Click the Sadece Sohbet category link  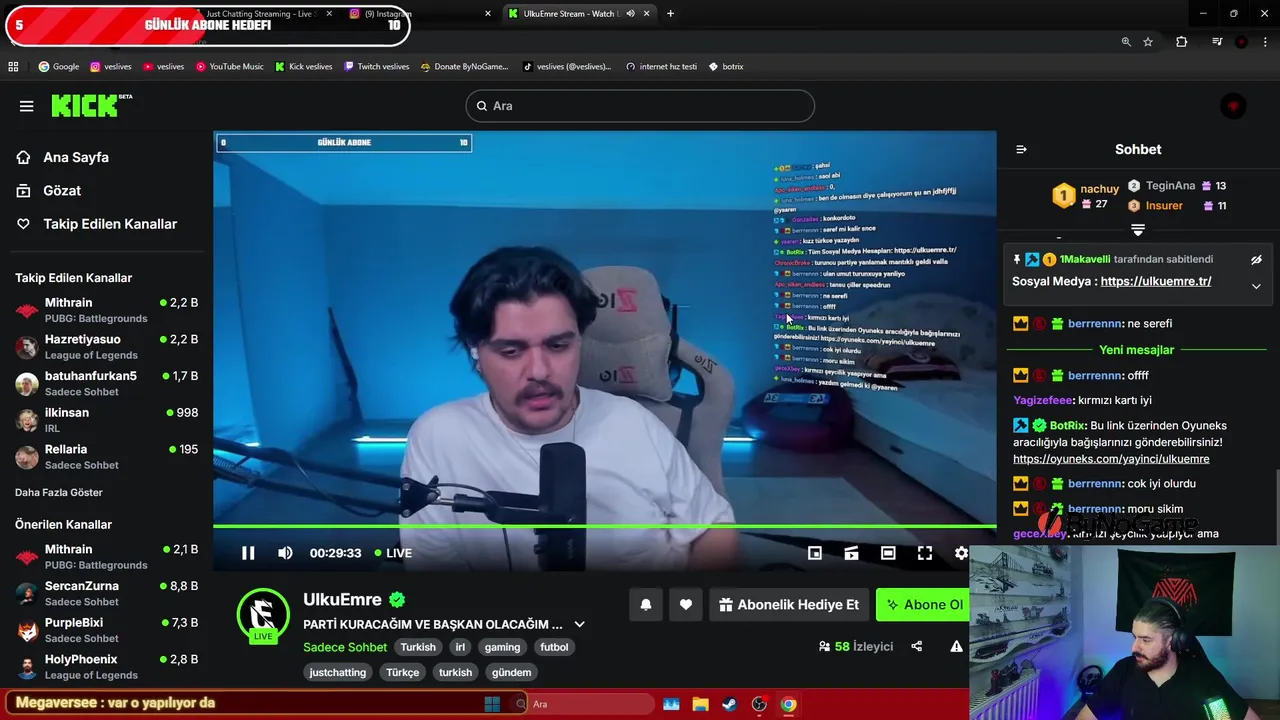pyautogui.click(x=345, y=647)
